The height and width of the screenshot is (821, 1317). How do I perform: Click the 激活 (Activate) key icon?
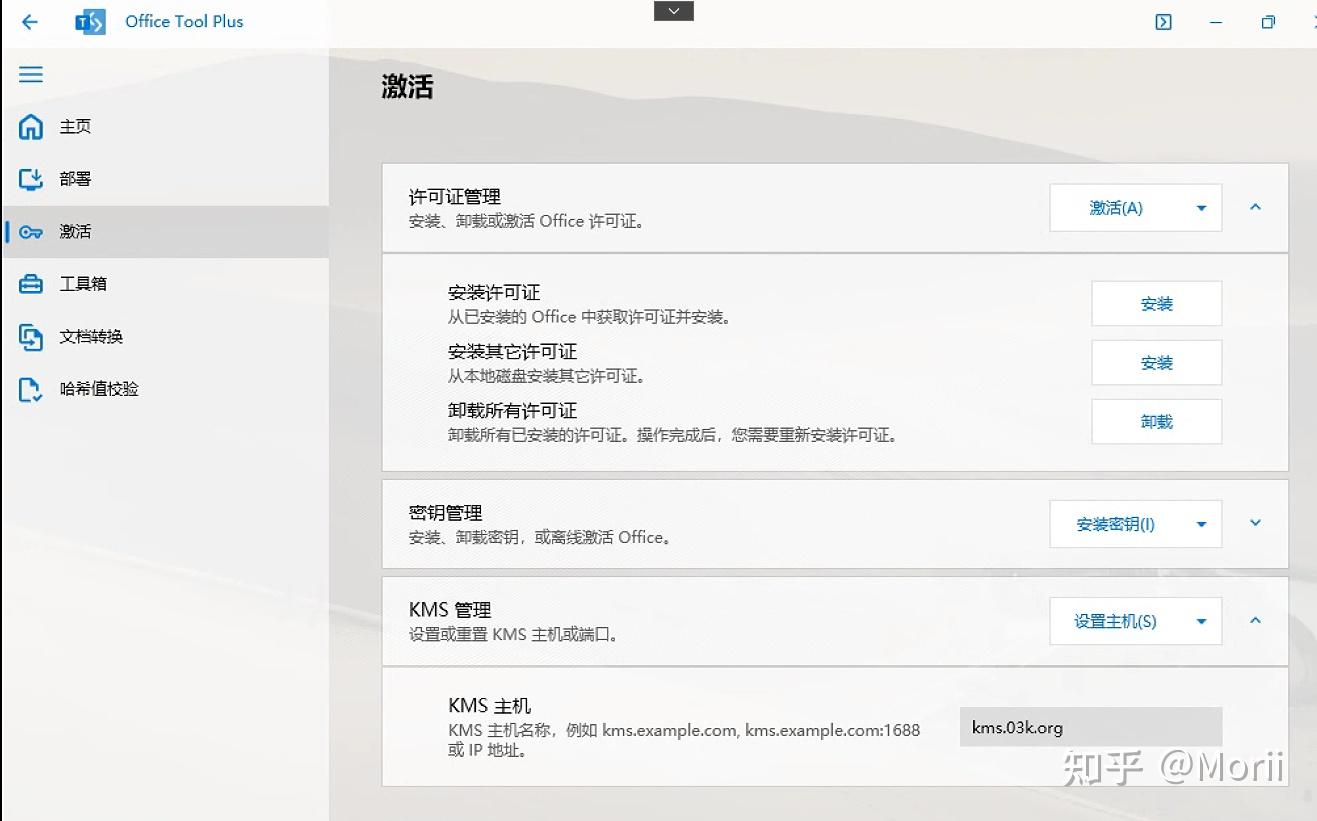30,231
